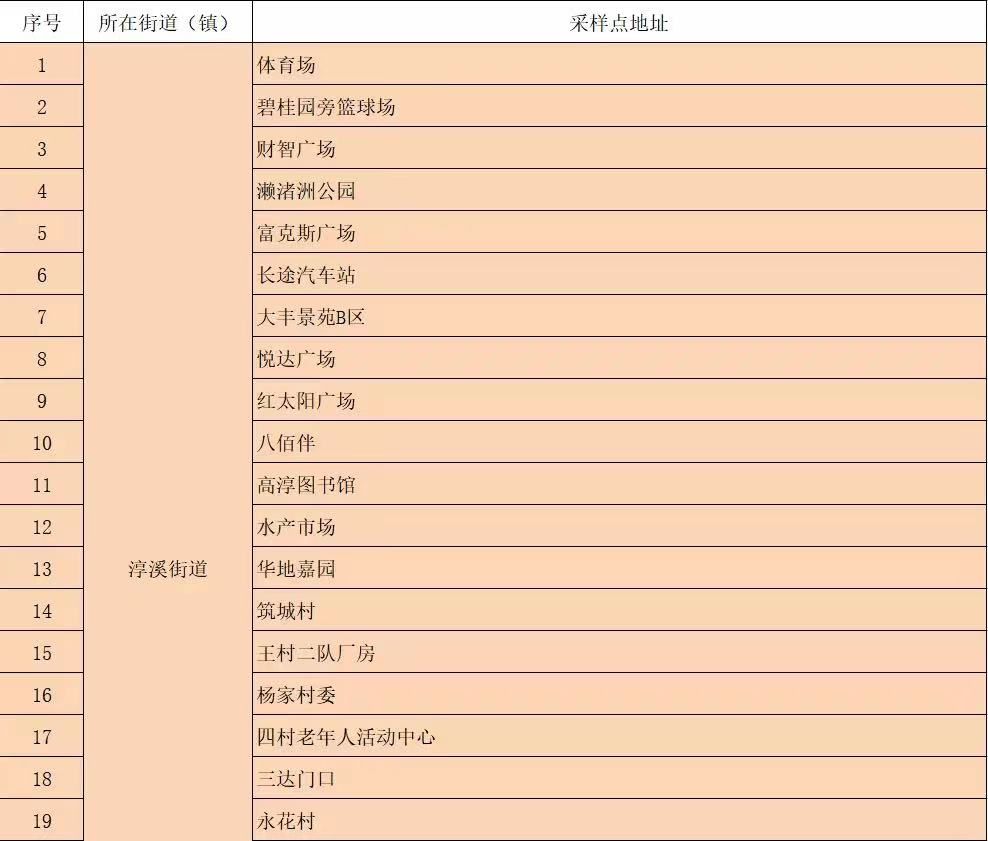
Task: Click row number 19
Action: tap(42, 820)
